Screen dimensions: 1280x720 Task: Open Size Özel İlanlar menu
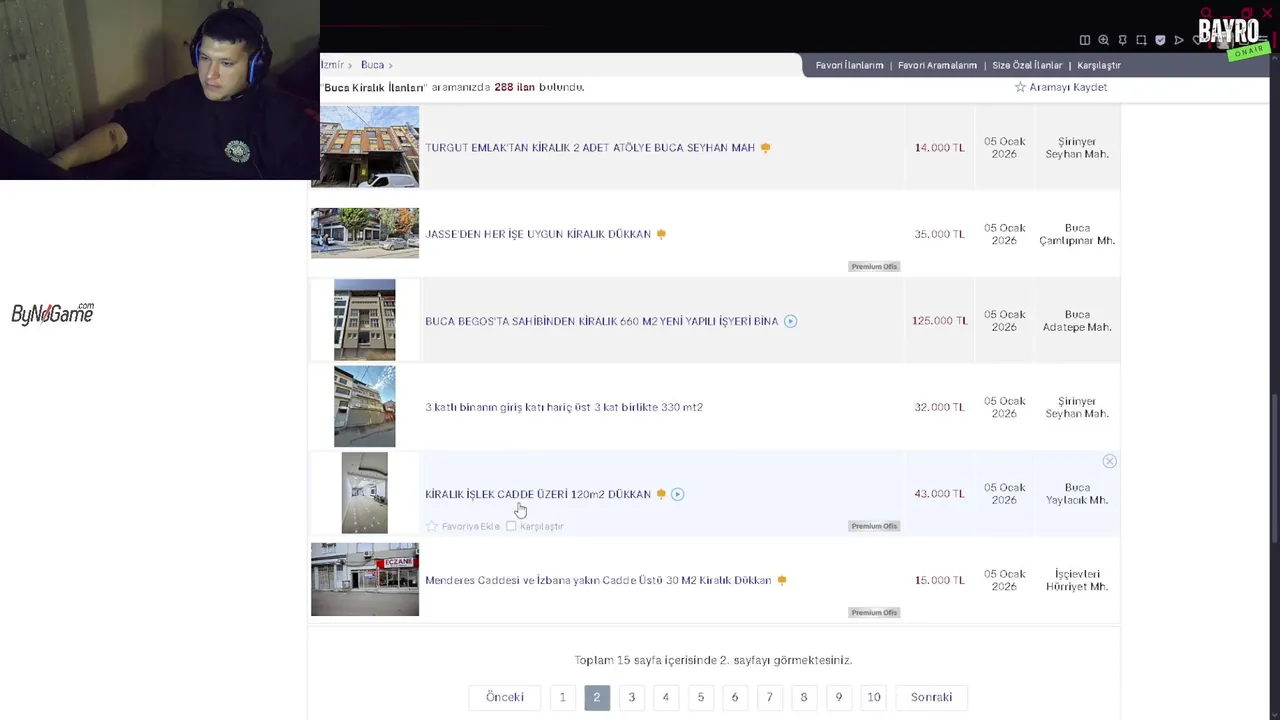[x=1027, y=65]
